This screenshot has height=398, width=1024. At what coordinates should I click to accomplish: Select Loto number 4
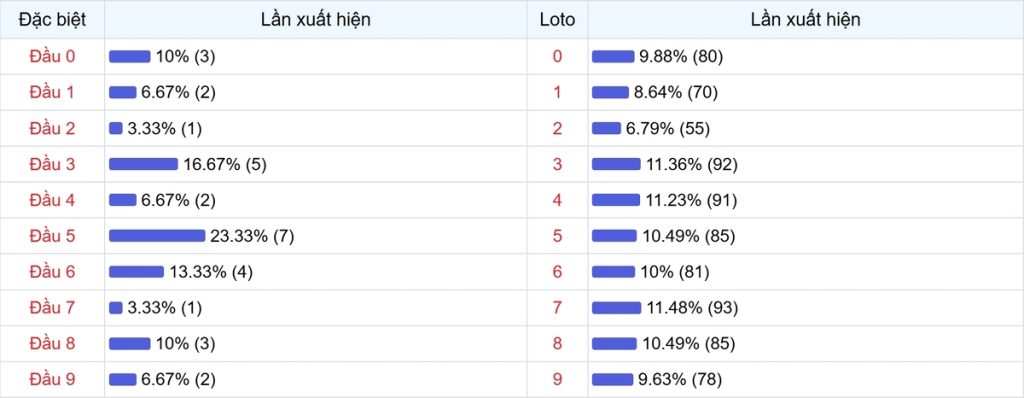pyautogui.click(x=557, y=200)
